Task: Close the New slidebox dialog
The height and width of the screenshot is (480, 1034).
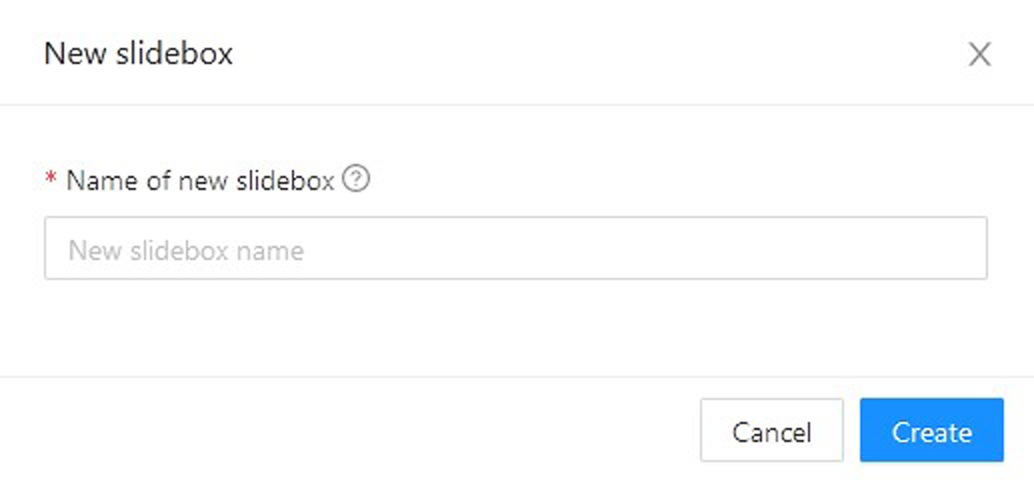Action: click(x=979, y=54)
